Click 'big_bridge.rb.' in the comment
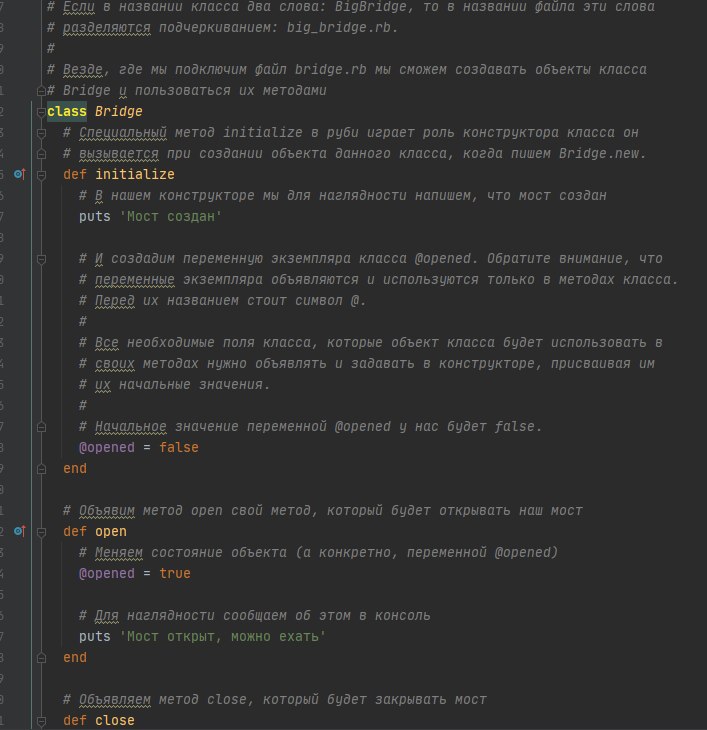Screen dimensions: 707x730 pos(342,27)
